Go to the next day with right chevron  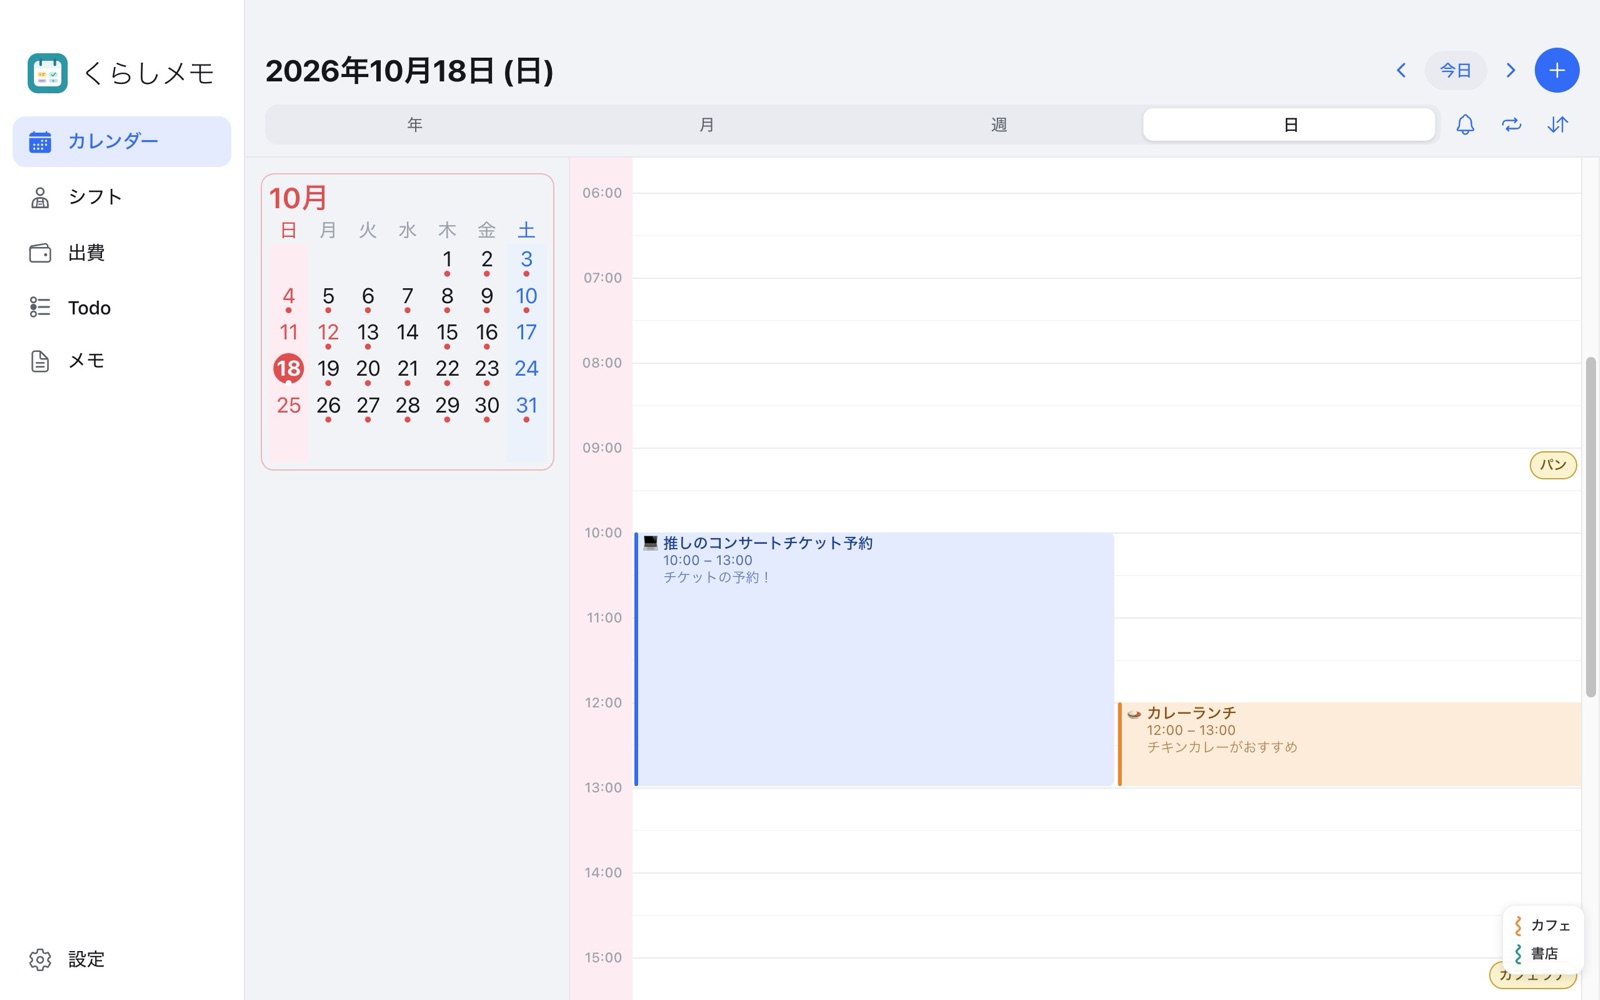1511,70
